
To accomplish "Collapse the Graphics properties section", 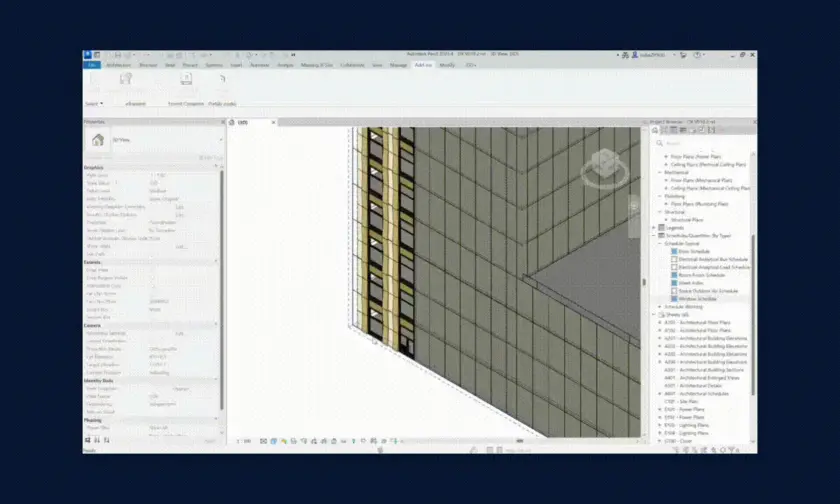I will pyautogui.click(x=216, y=167).
